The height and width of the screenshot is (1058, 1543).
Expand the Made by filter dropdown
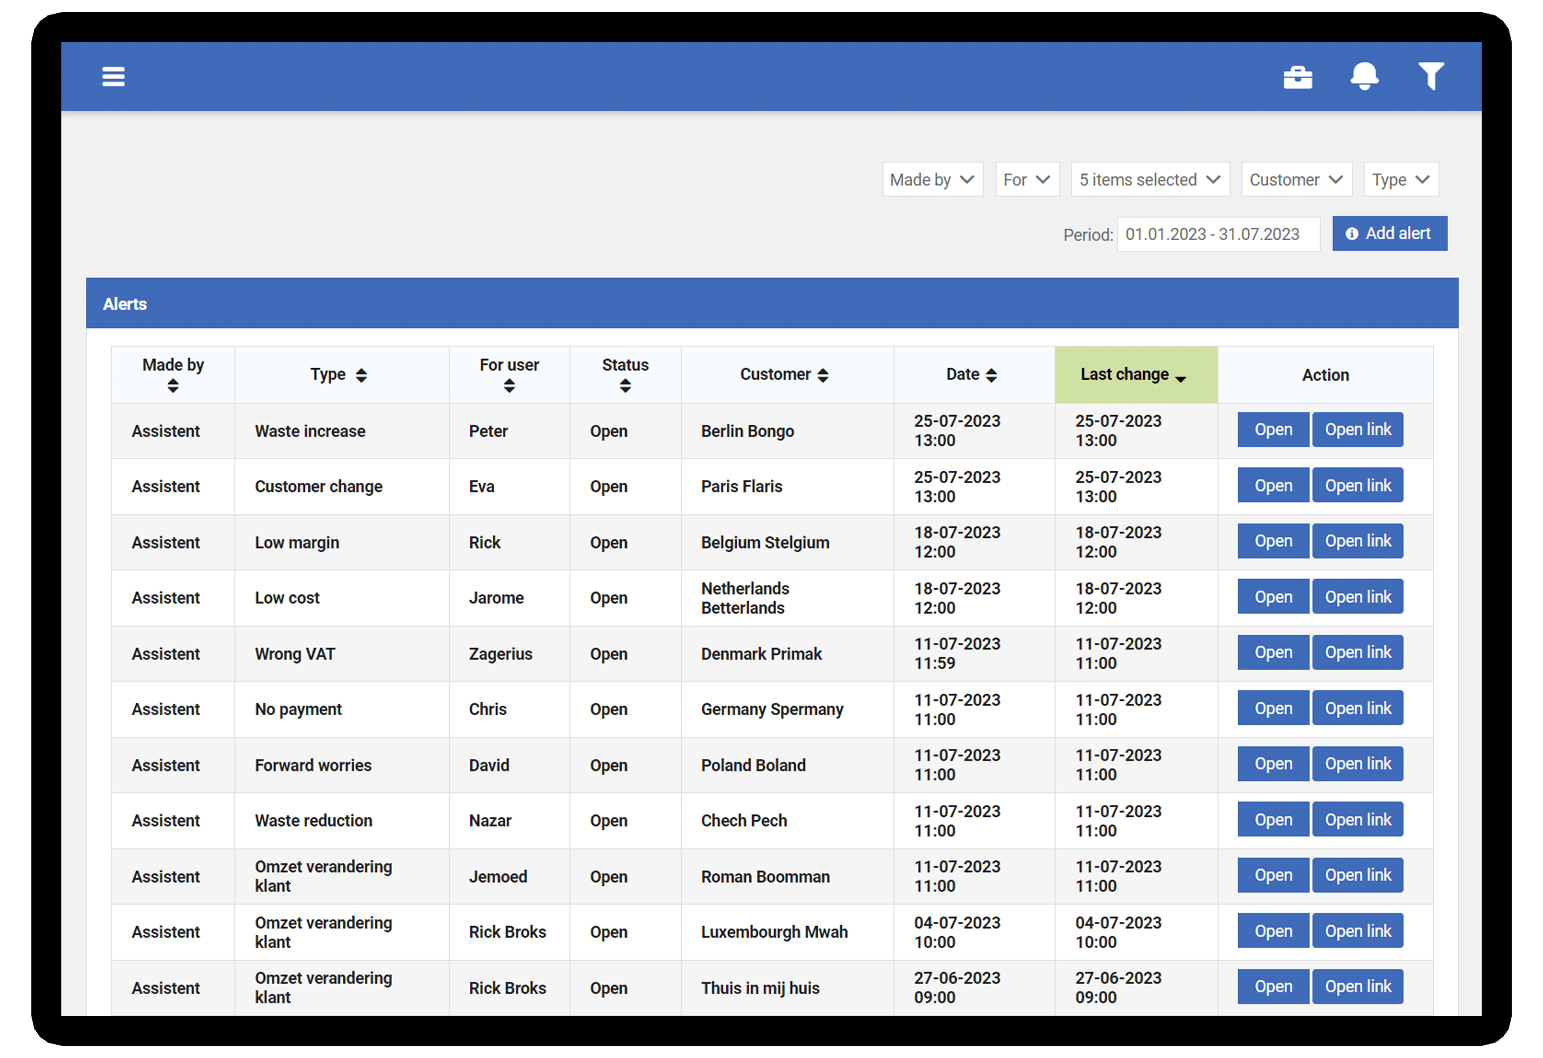[932, 180]
